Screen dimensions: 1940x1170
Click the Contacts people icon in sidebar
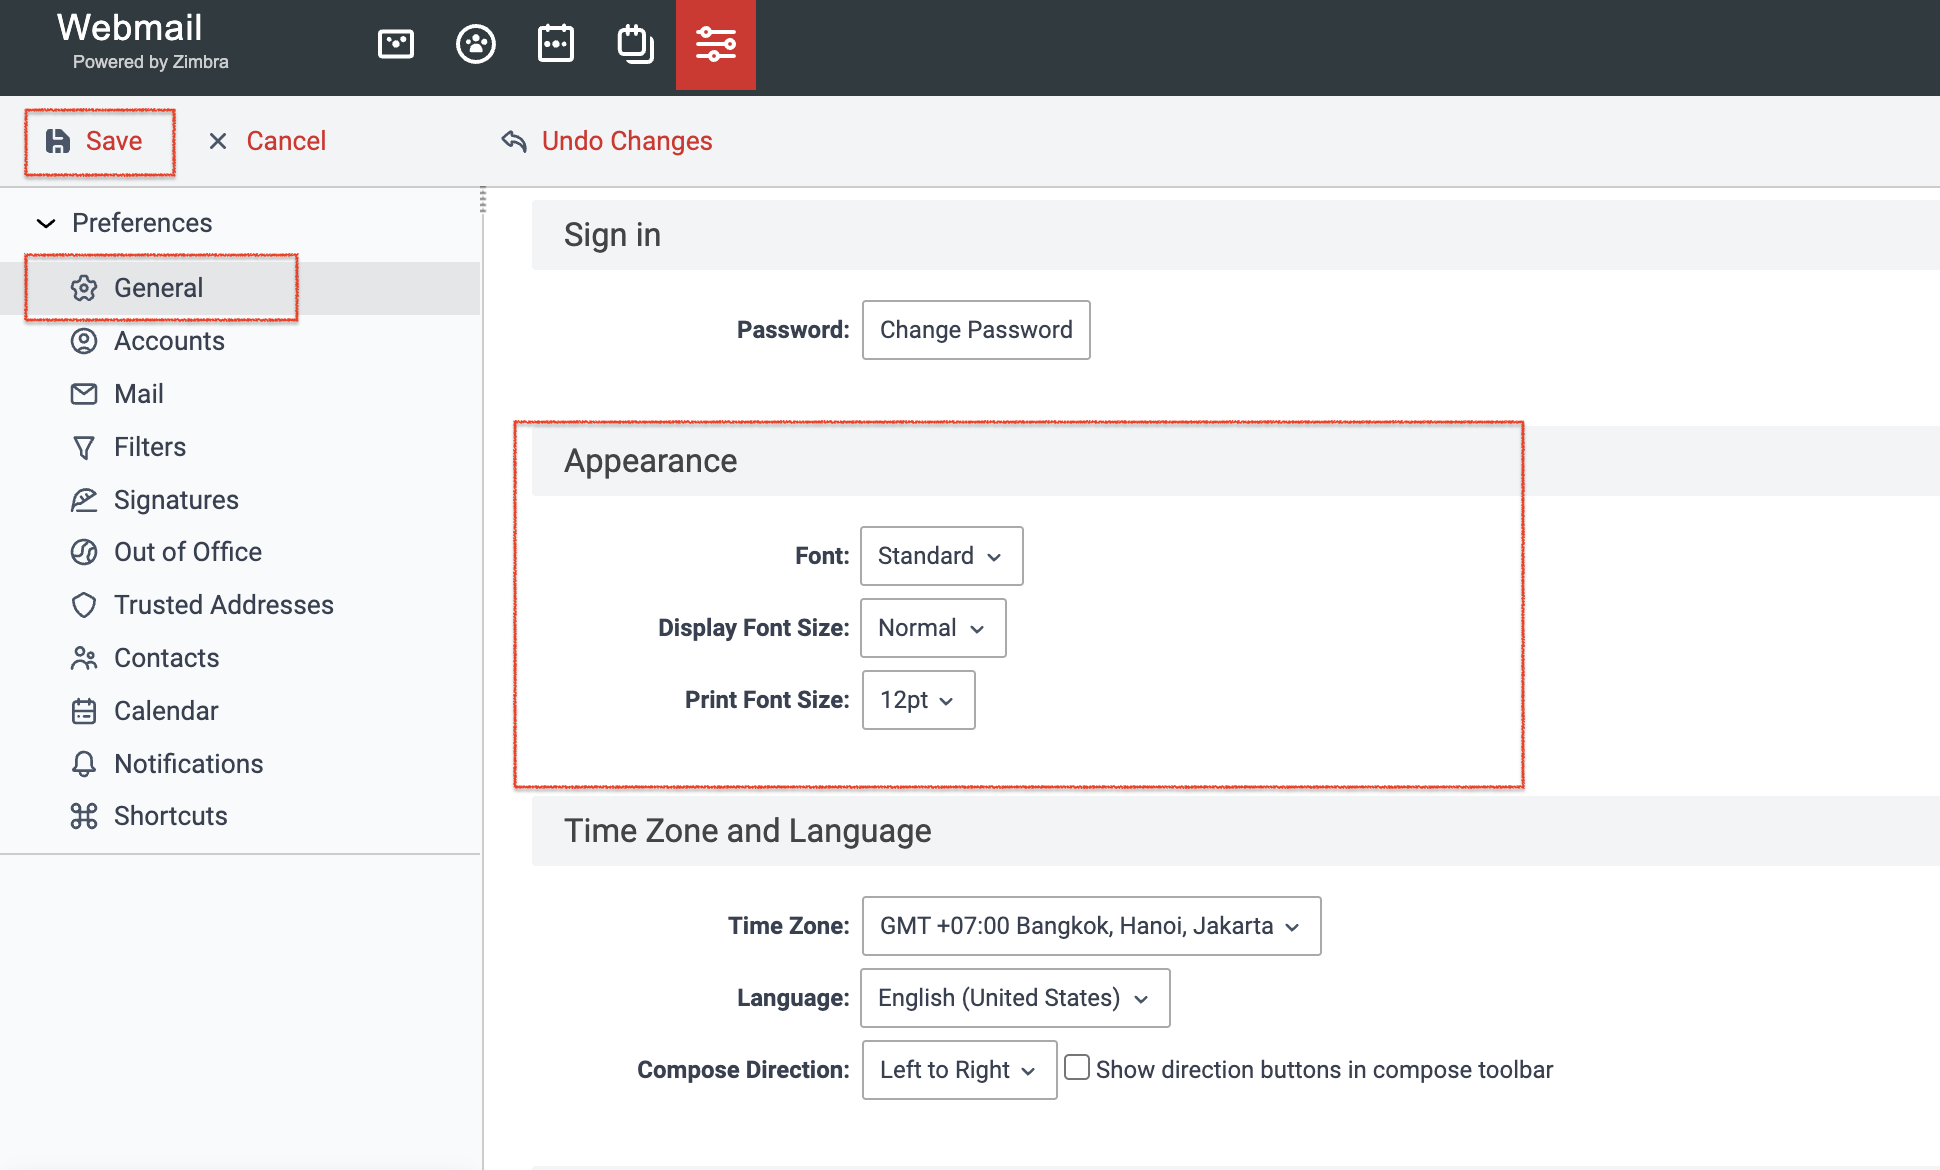click(84, 658)
